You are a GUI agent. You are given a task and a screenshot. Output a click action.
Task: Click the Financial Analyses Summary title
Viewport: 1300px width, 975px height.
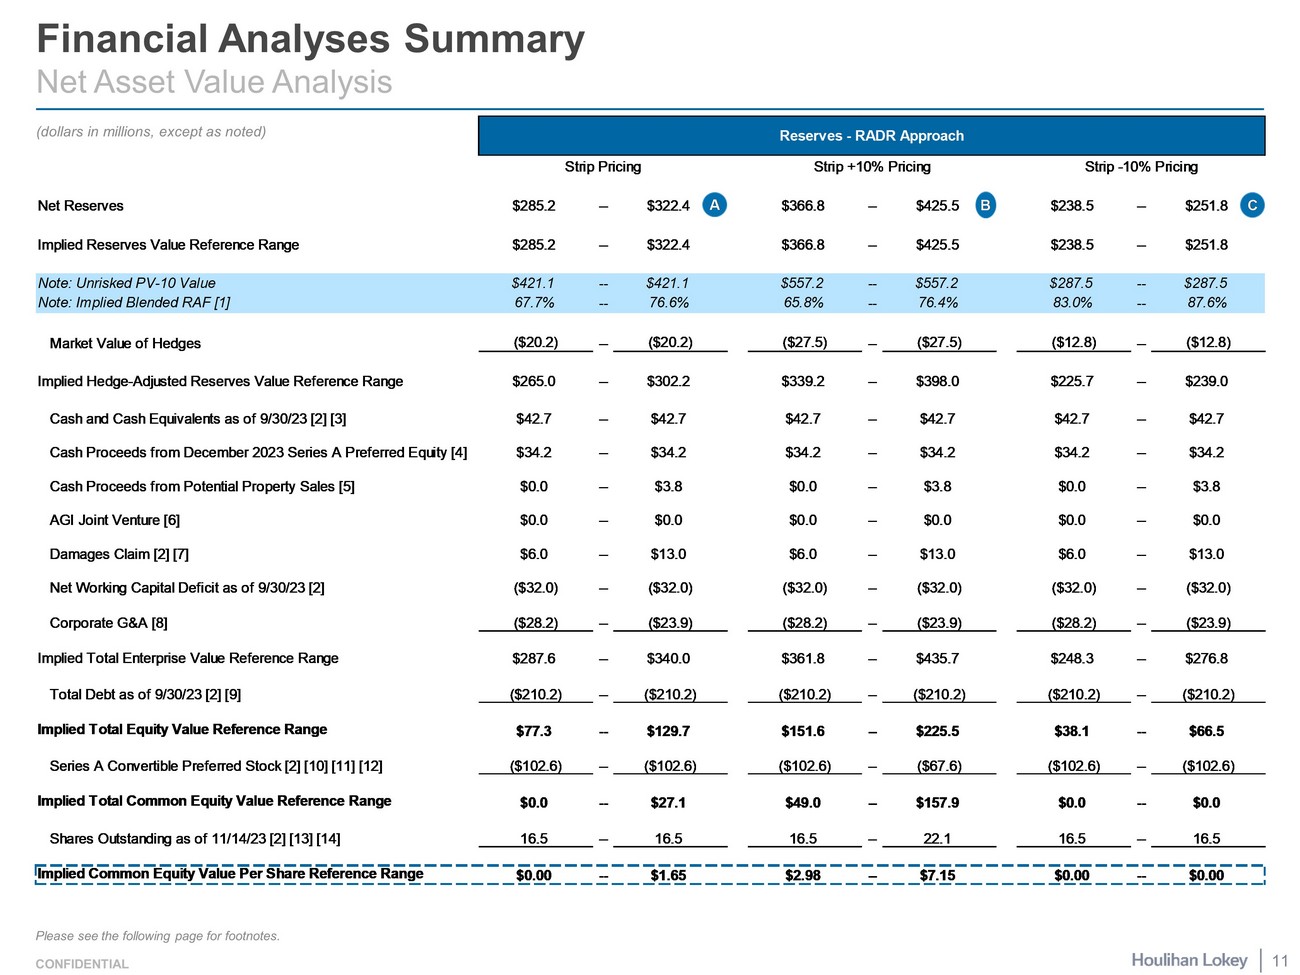[x=310, y=39]
